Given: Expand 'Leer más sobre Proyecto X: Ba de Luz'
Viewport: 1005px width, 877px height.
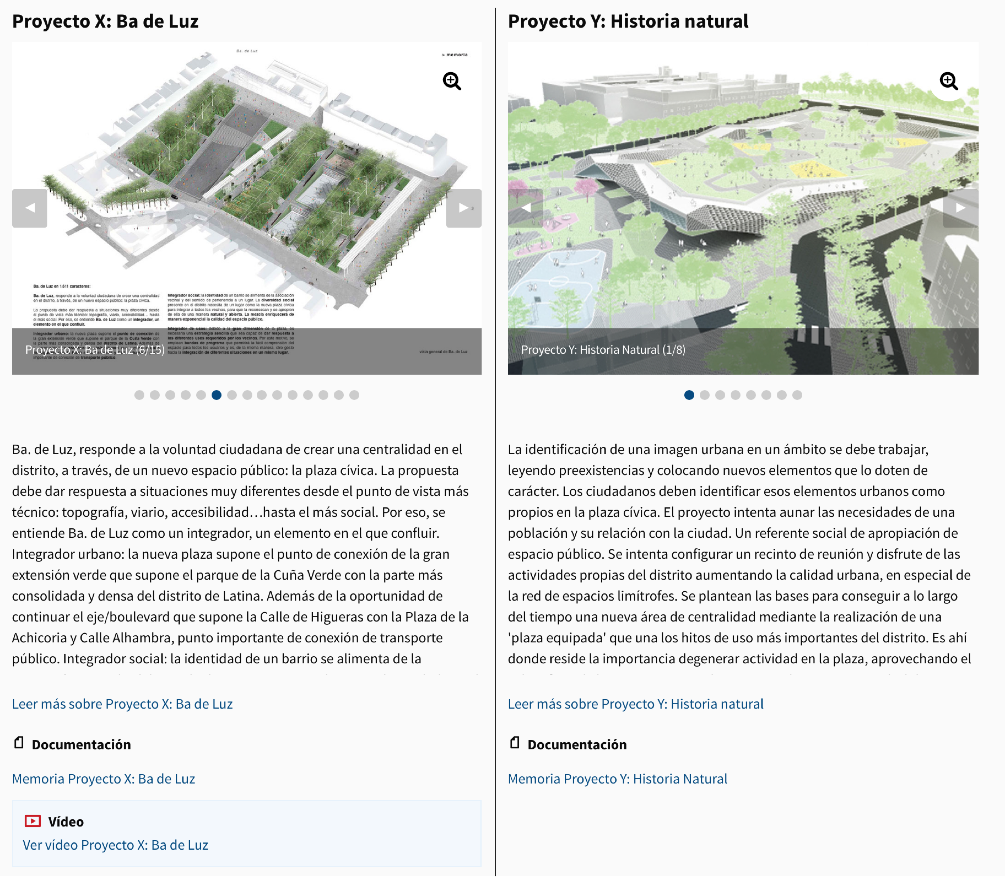Looking at the screenshot, I should pos(122,704).
